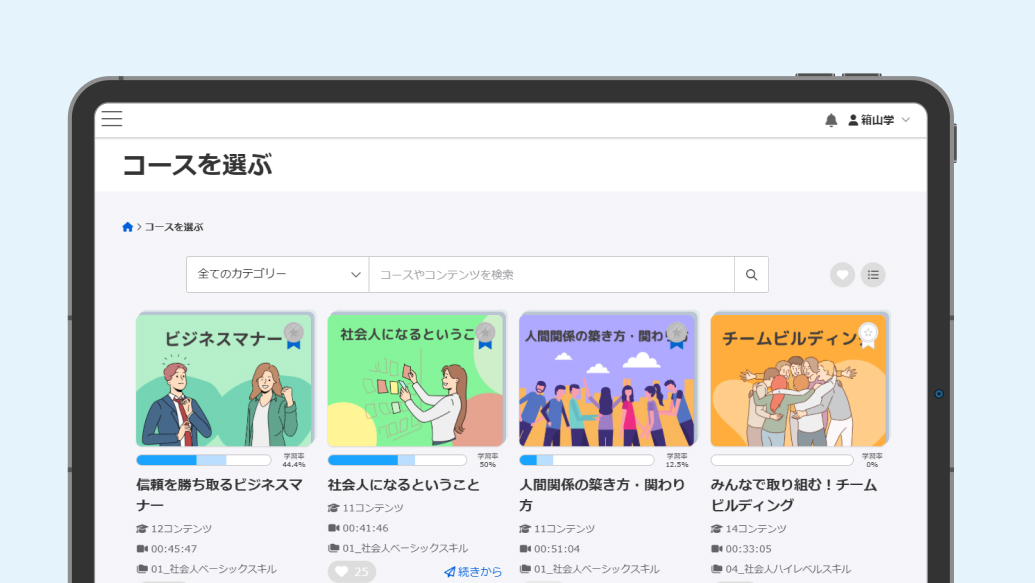Click the 50% 学習率 progress bar
The width and height of the screenshot is (1035, 583).
[398, 458]
